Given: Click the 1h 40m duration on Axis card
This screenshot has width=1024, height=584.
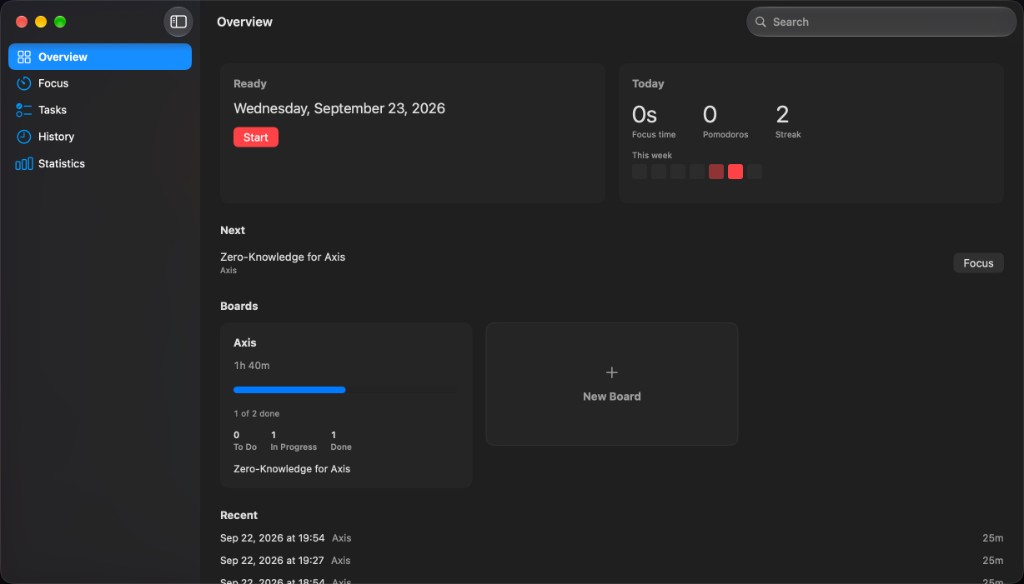Looking at the screenshot, I should [251, 365].
